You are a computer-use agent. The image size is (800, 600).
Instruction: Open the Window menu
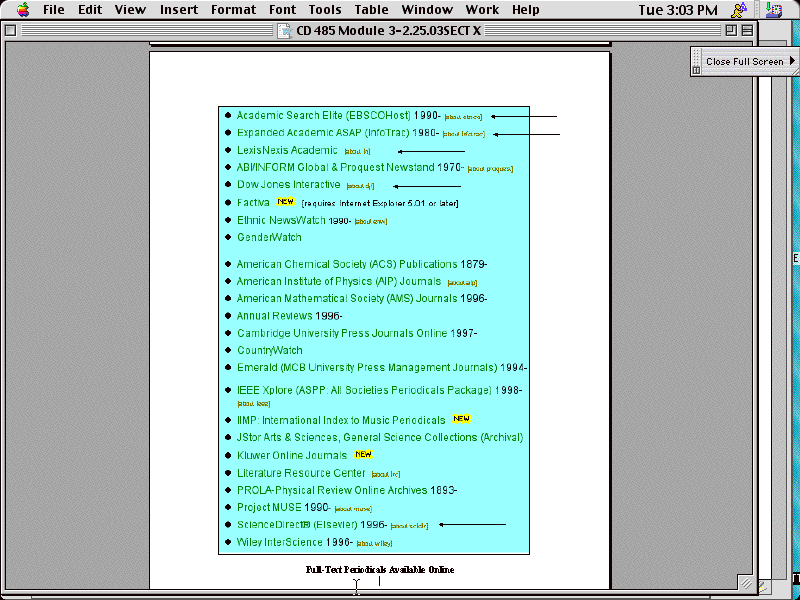(x=427, y=10)
